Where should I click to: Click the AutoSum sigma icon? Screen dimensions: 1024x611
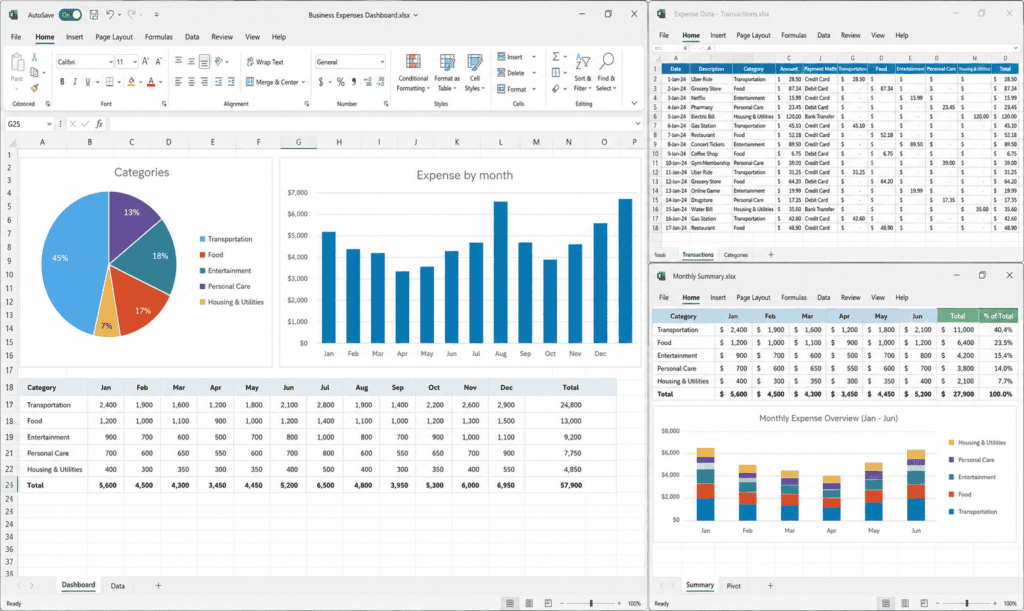point(556,57)
